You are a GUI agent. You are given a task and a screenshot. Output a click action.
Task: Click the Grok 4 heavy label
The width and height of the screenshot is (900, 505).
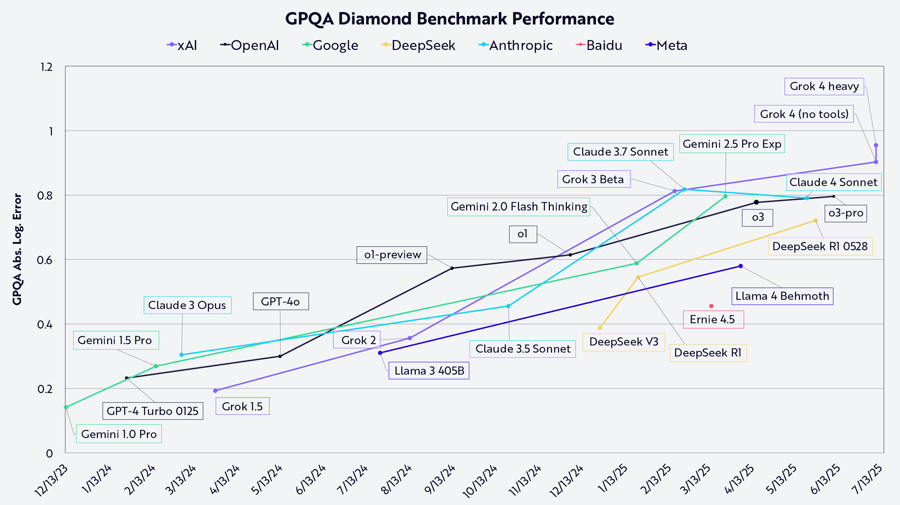click(824, 86)
